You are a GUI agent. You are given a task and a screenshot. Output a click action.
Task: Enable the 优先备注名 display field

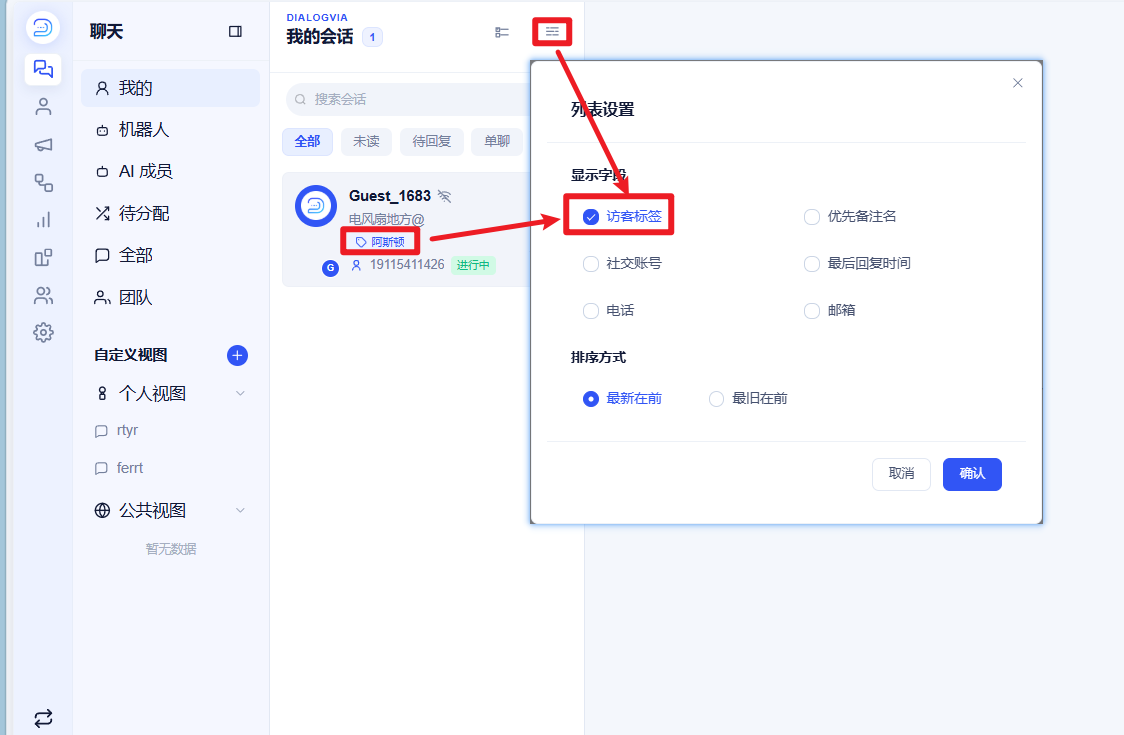(811, 217)
